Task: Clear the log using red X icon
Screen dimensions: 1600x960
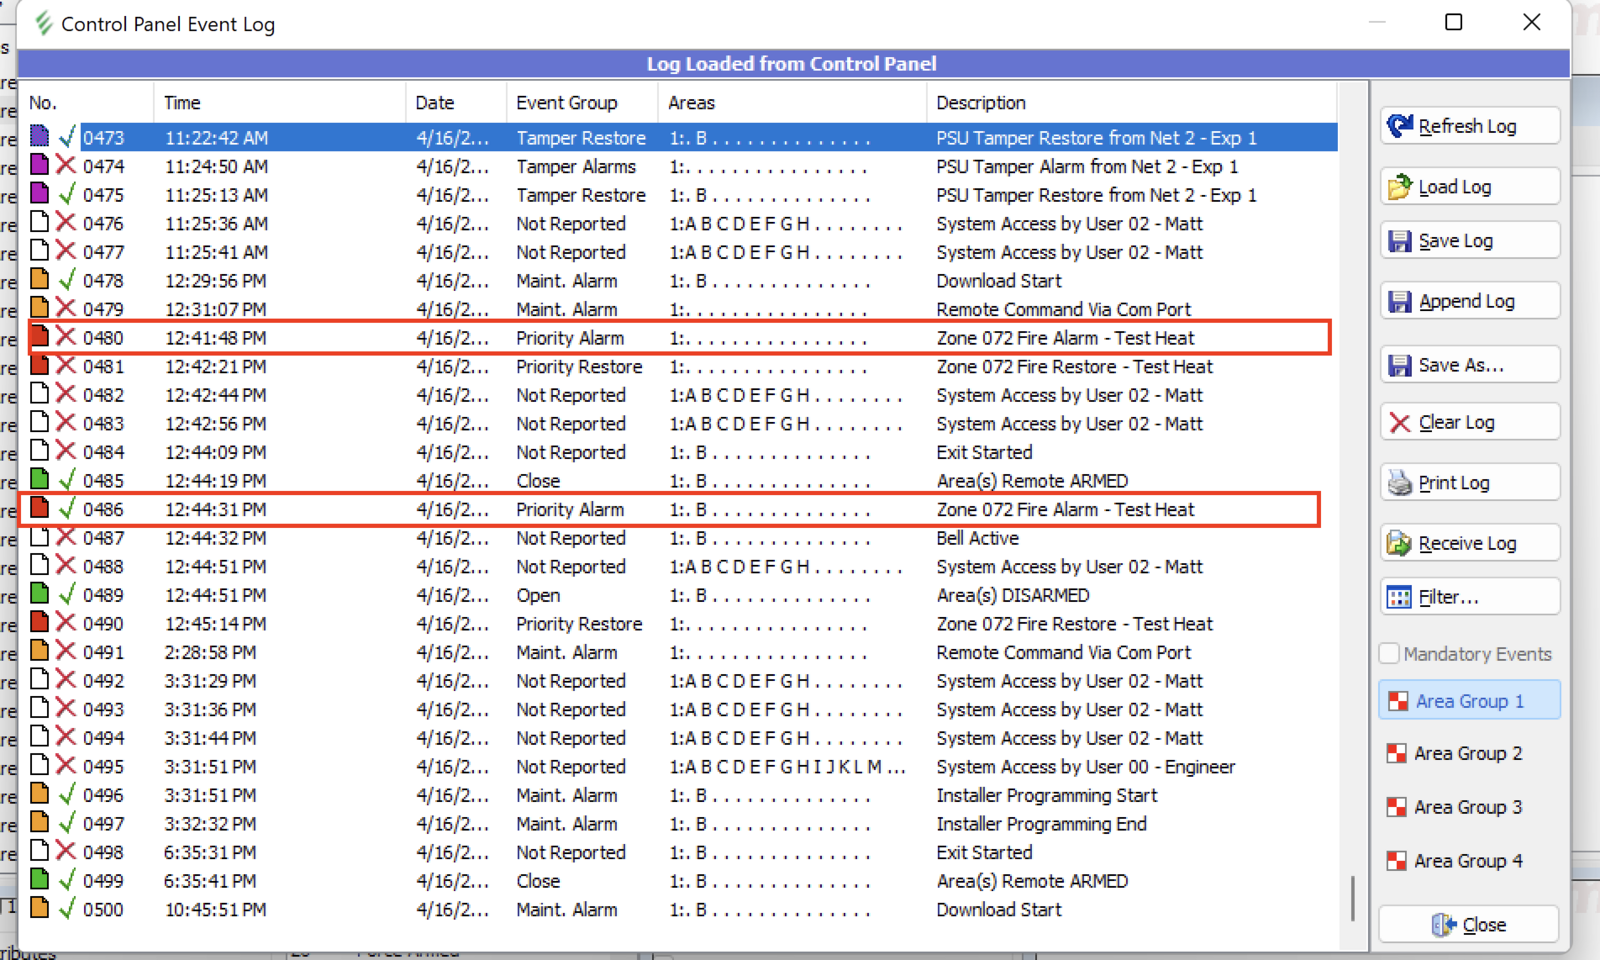Action: click(x=1400, y=423)
